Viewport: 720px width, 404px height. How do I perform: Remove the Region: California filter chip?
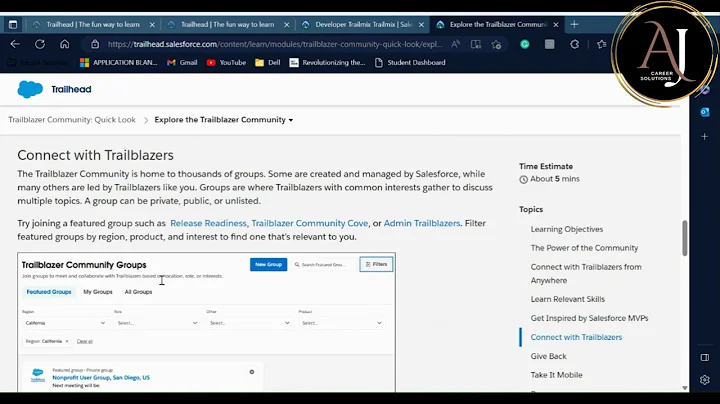67,341
